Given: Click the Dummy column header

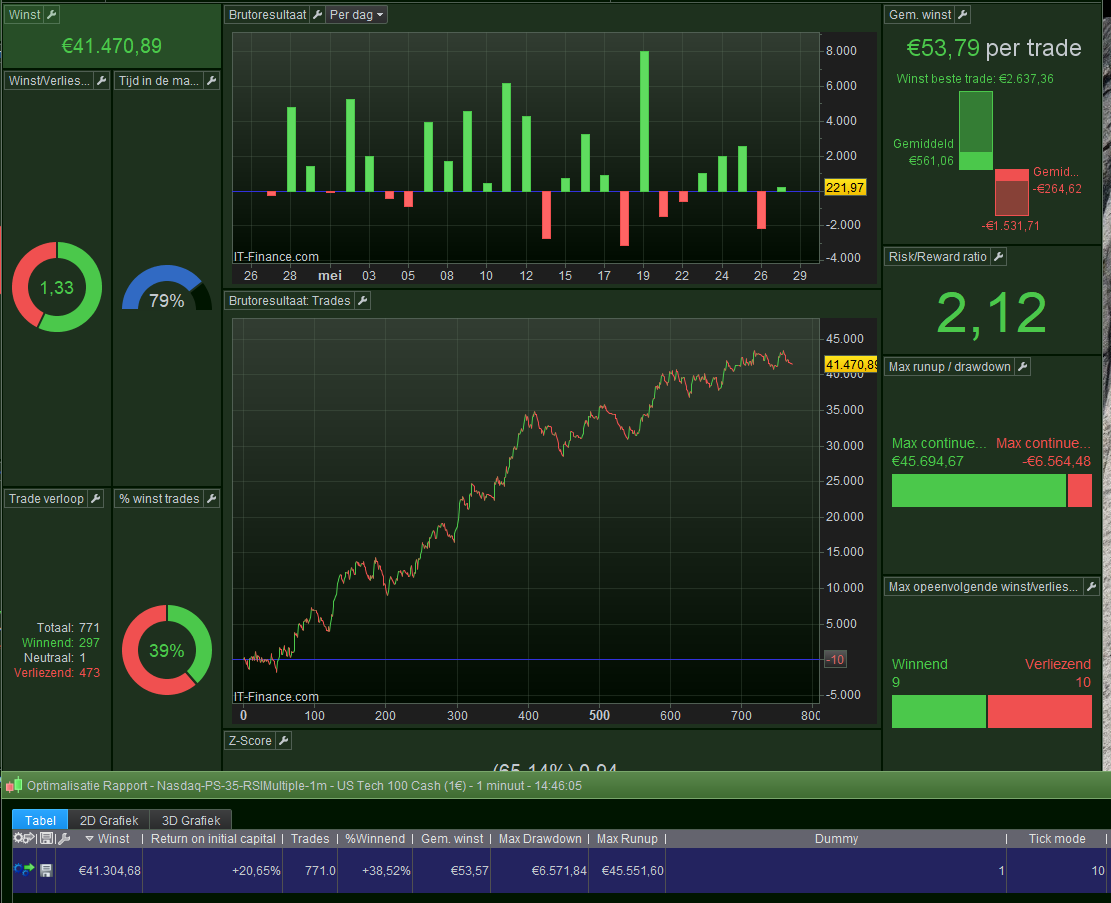Looking at the screenshot, I should point(836,838).
